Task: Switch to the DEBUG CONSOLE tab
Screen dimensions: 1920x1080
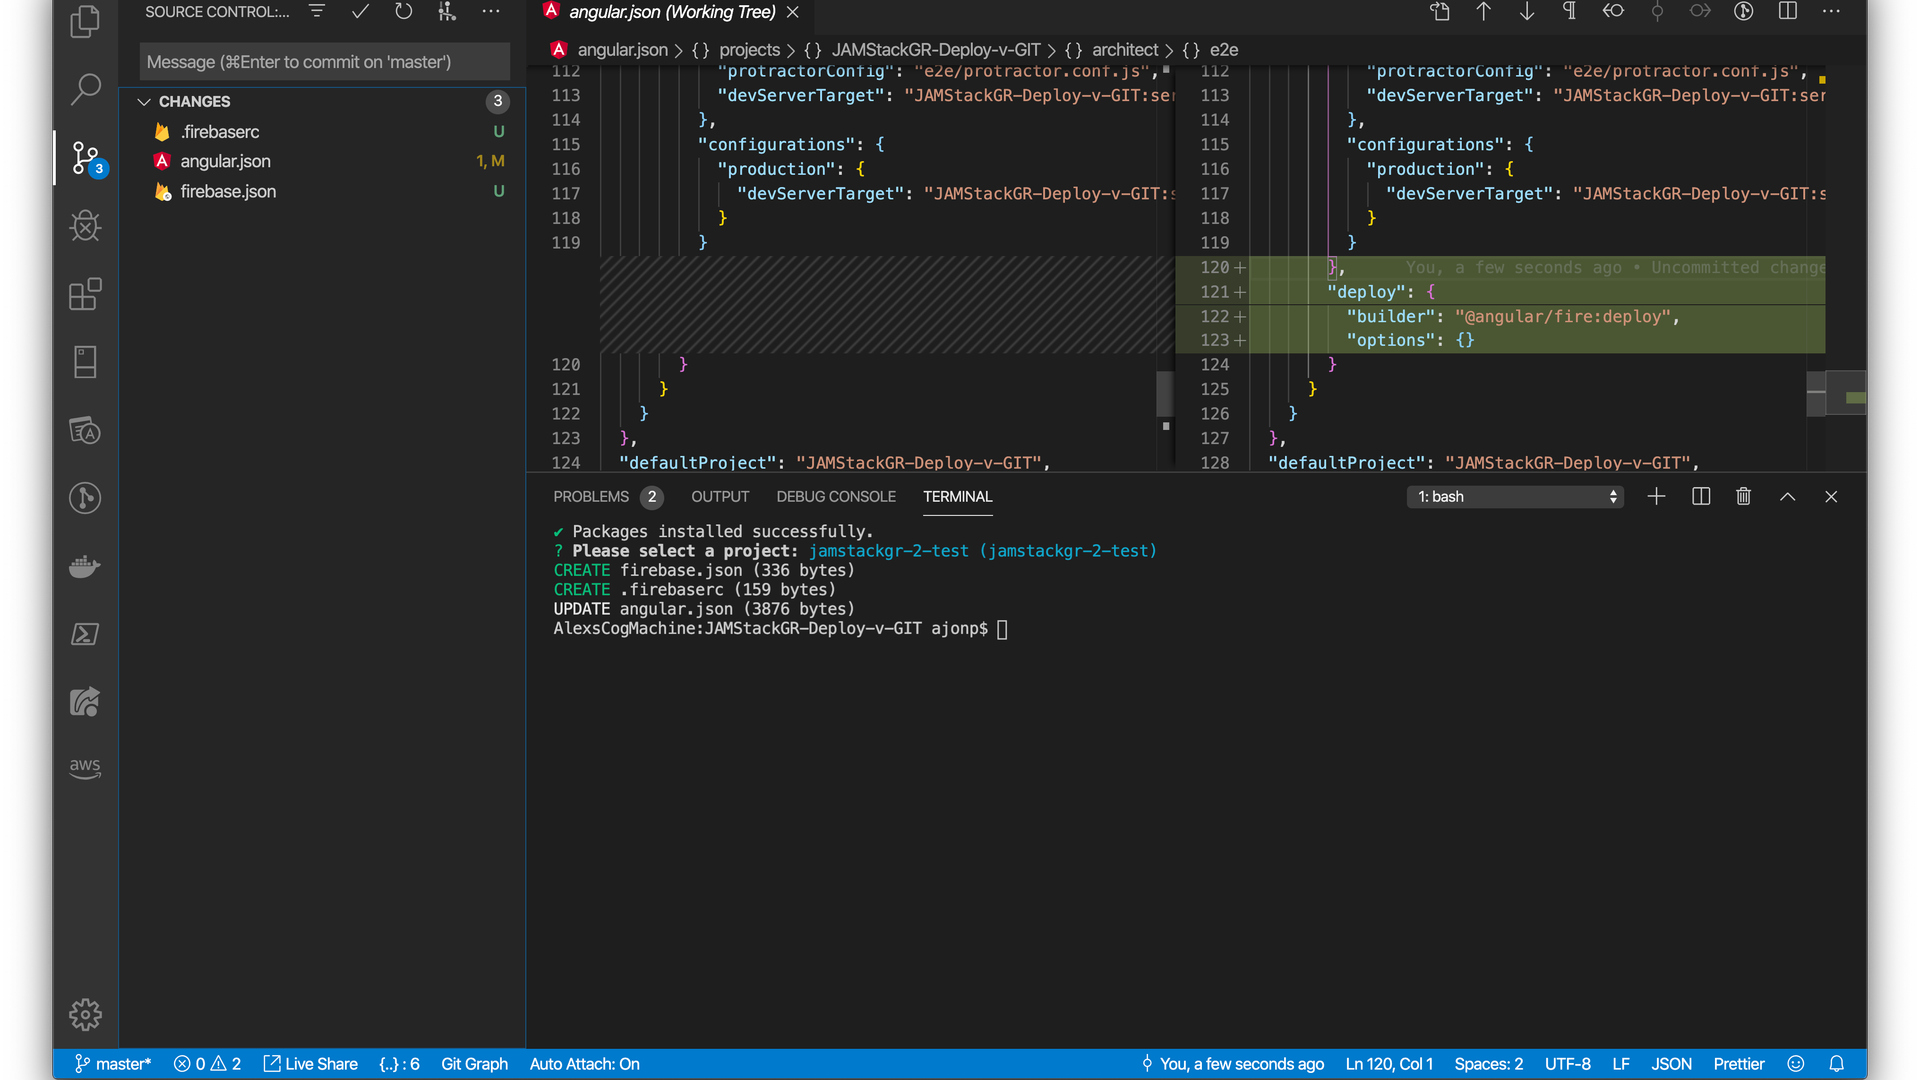Action: 836,497
